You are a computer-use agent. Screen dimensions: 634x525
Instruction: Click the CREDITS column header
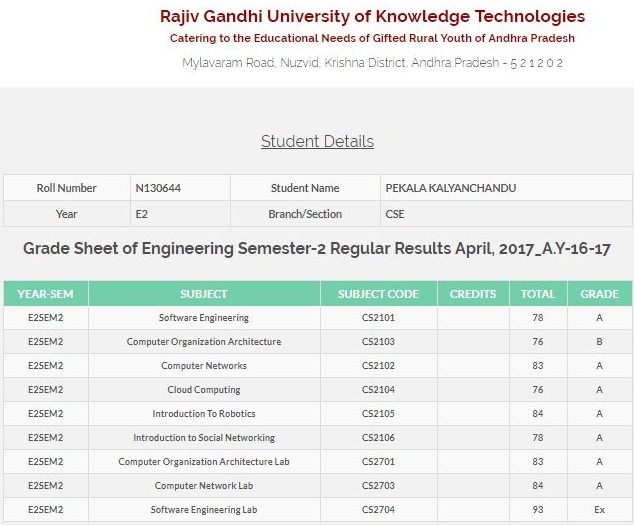(473, 294)
